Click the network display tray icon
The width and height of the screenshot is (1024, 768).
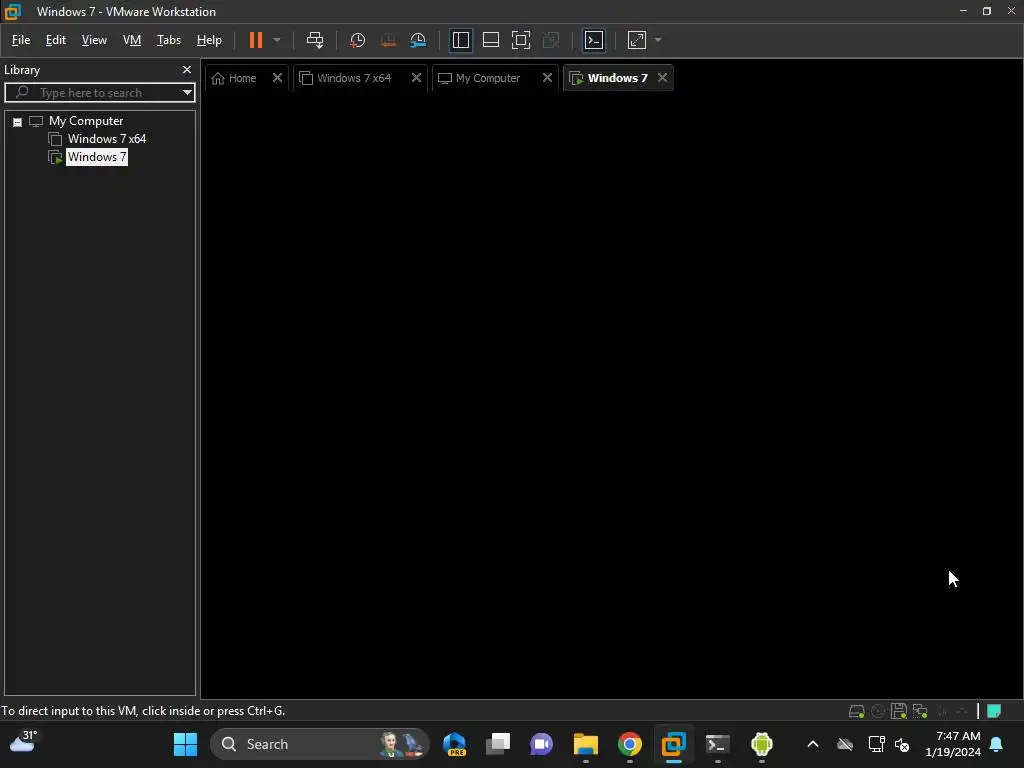tap(876, 744)
